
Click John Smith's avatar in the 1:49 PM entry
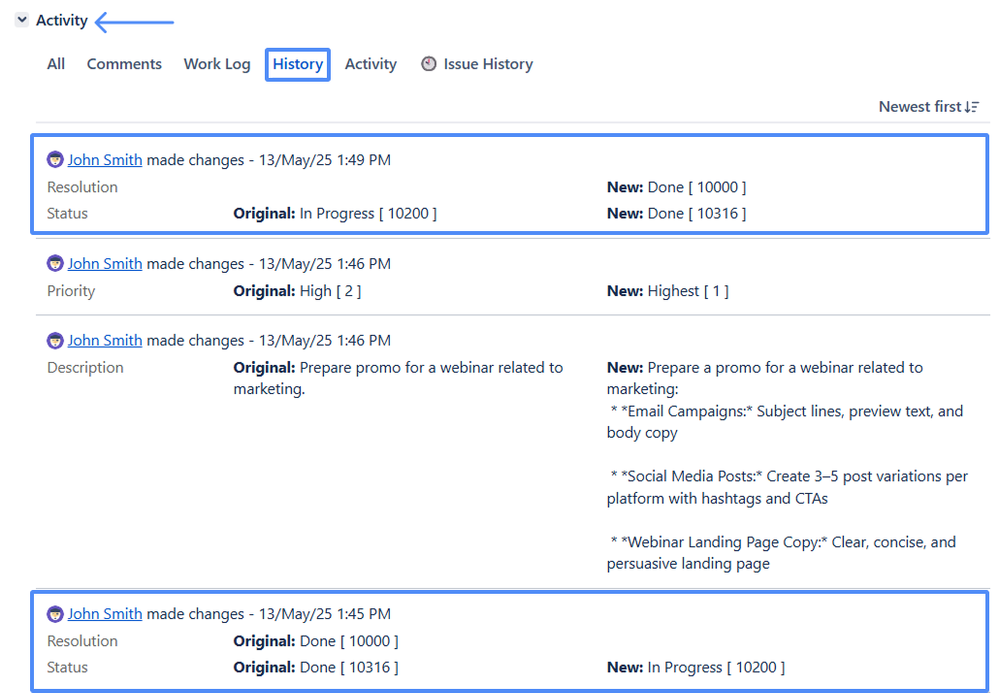coord(55,159)
